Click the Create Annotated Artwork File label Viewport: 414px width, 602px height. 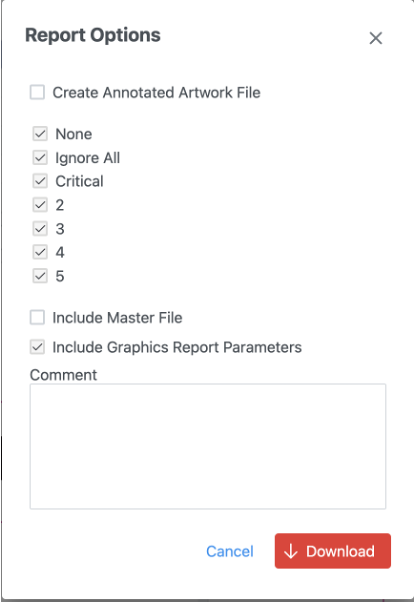point(156,93)
